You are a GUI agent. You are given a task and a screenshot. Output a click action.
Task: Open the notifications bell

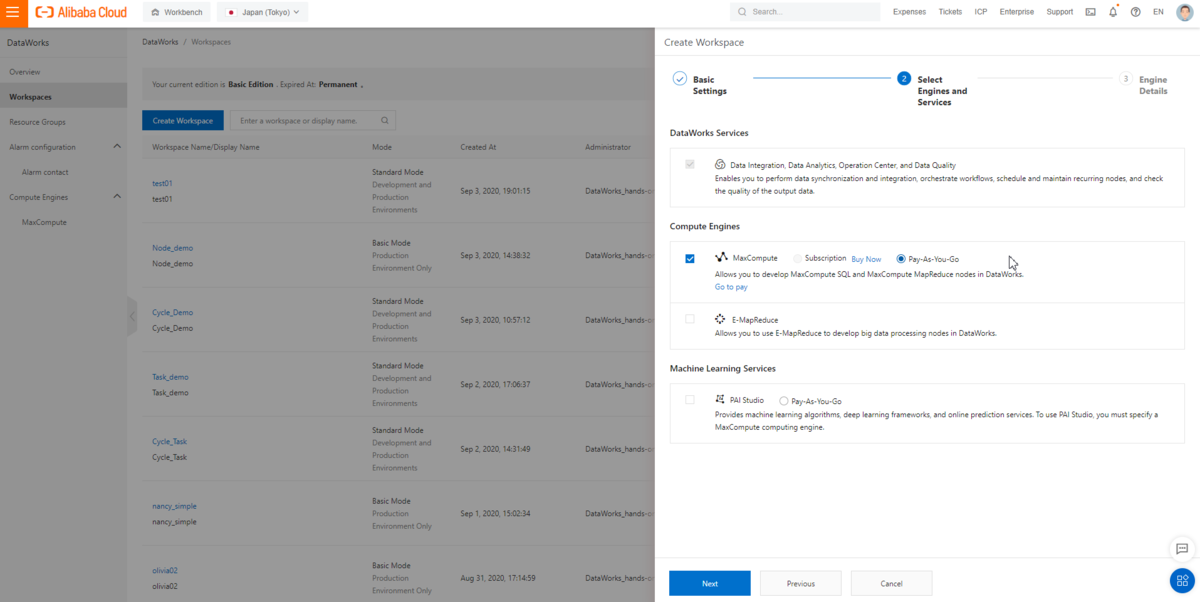click(x=1113, y=12)
